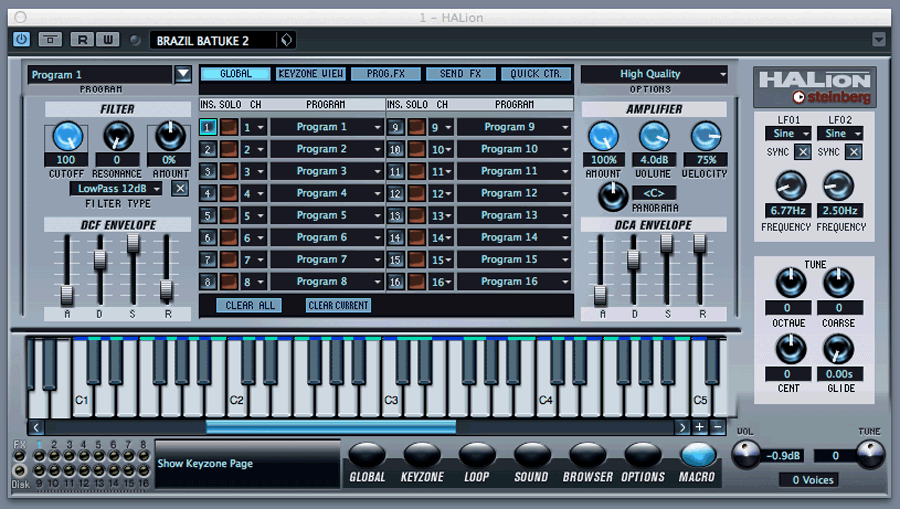
Task: Click the Write automation W button
Action: 108,39
